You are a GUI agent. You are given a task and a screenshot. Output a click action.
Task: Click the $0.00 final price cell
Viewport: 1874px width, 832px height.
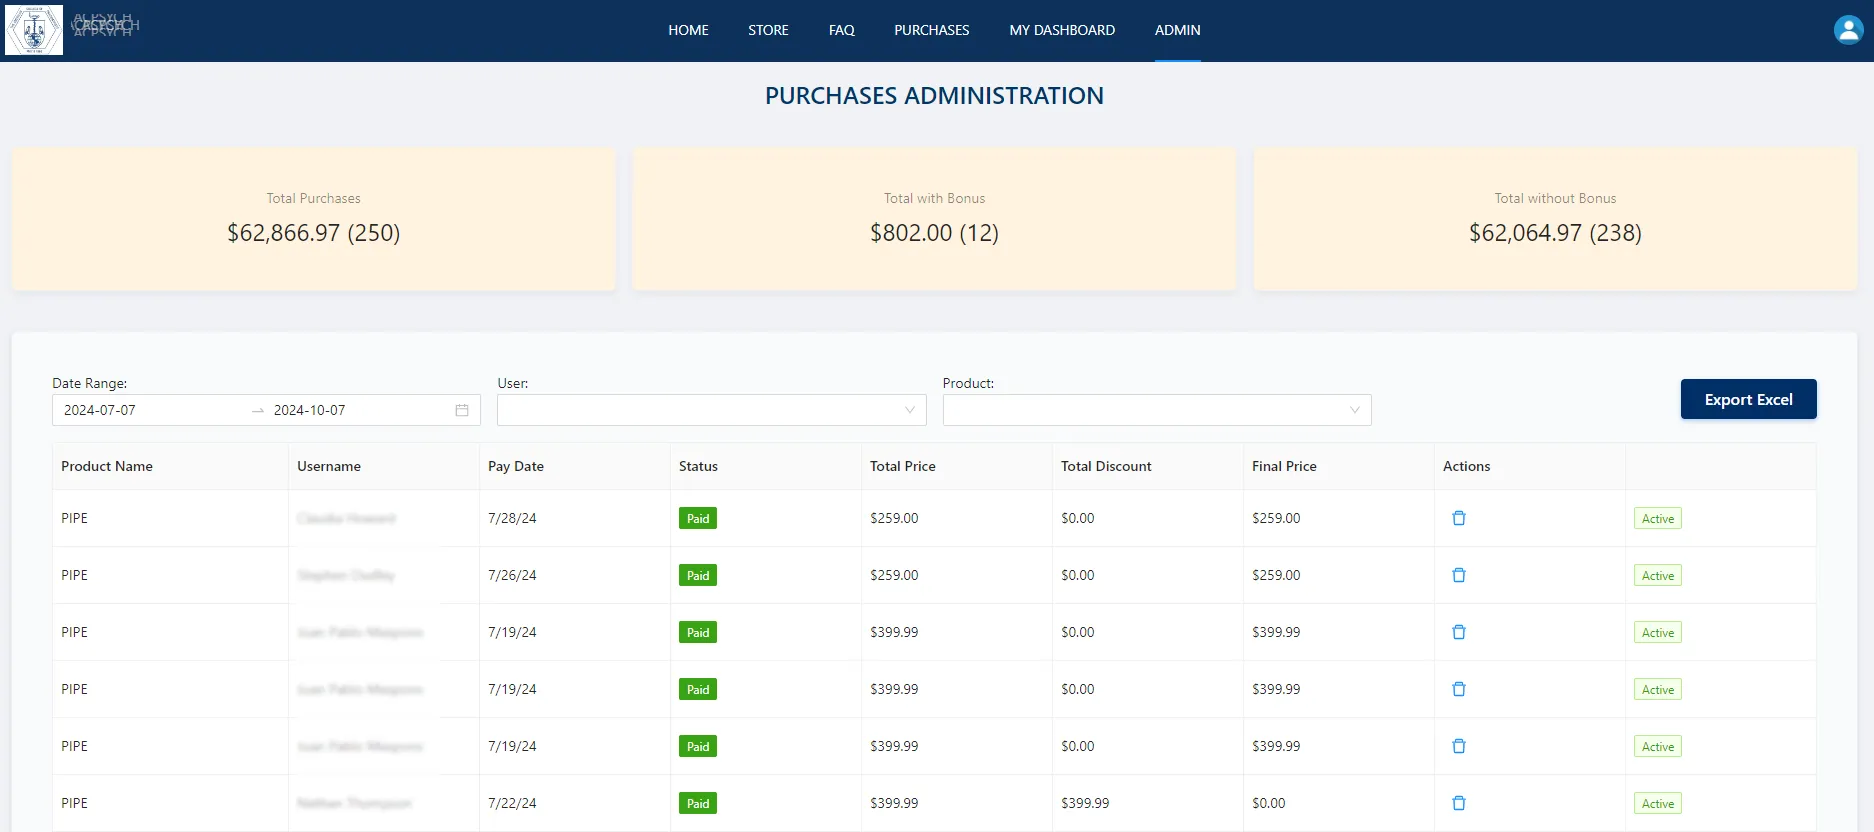tap(1339, 803)
